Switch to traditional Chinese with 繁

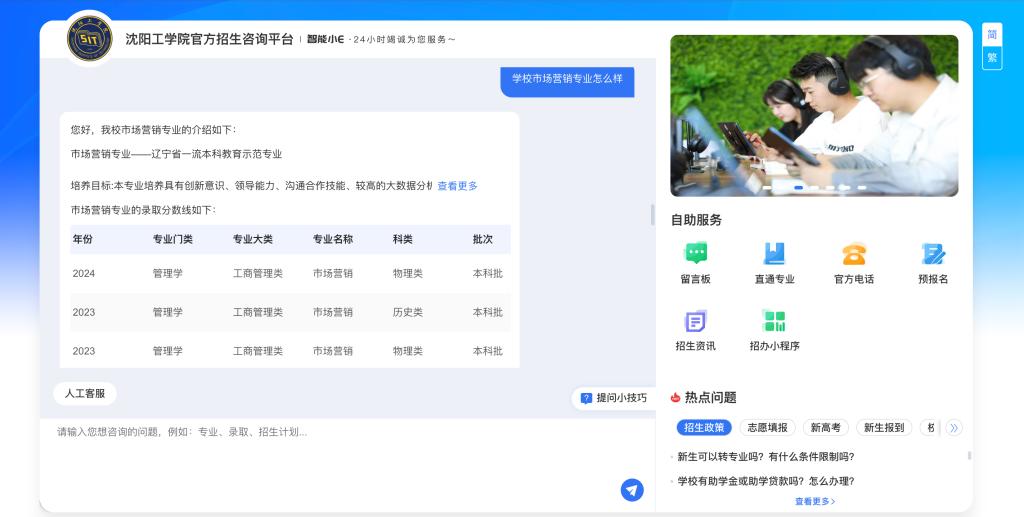[x=991, y=57]
